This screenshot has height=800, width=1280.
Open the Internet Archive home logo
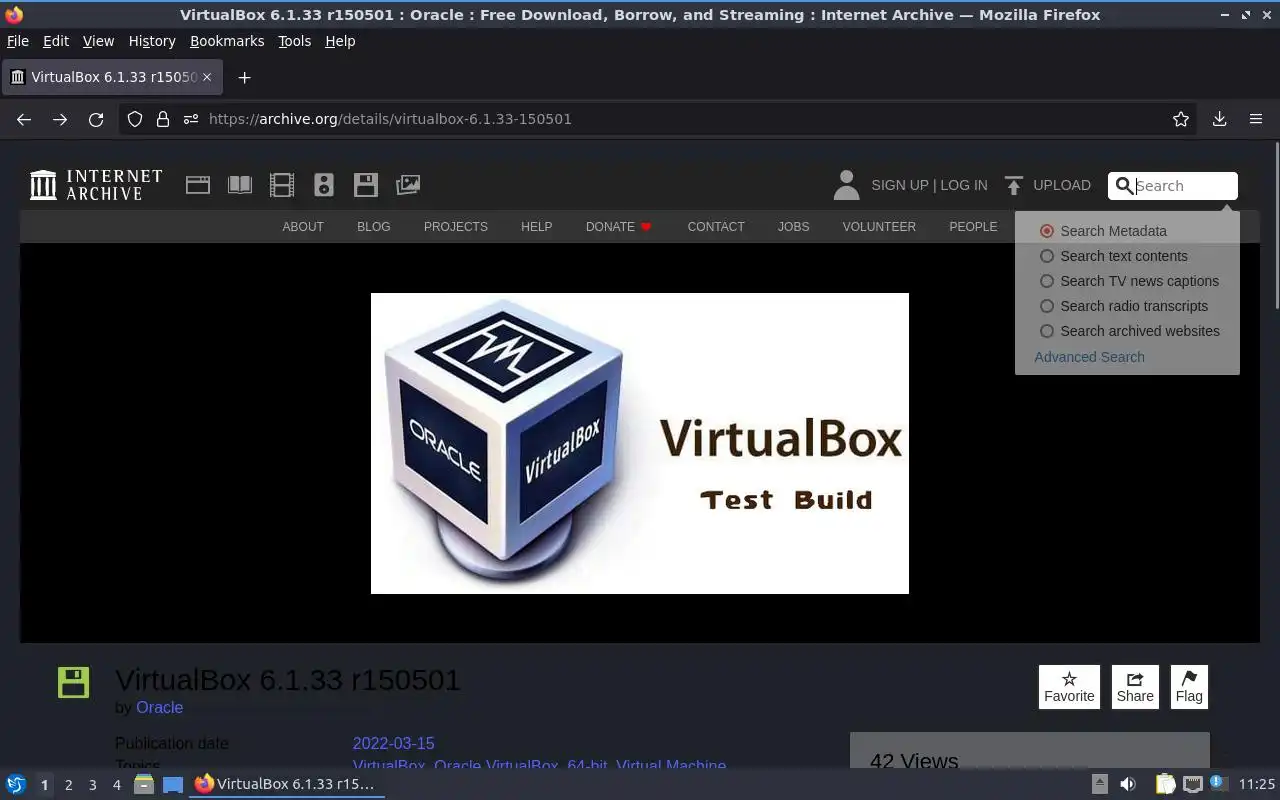pos(96,185)
